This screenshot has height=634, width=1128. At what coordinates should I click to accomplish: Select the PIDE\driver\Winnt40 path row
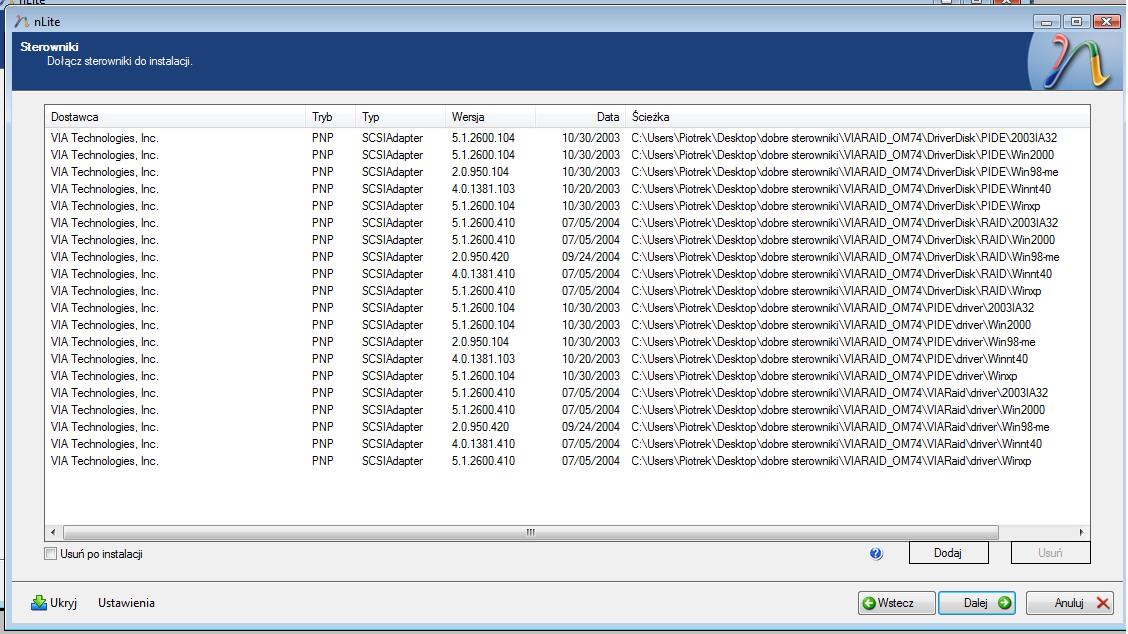click(567, 359)
